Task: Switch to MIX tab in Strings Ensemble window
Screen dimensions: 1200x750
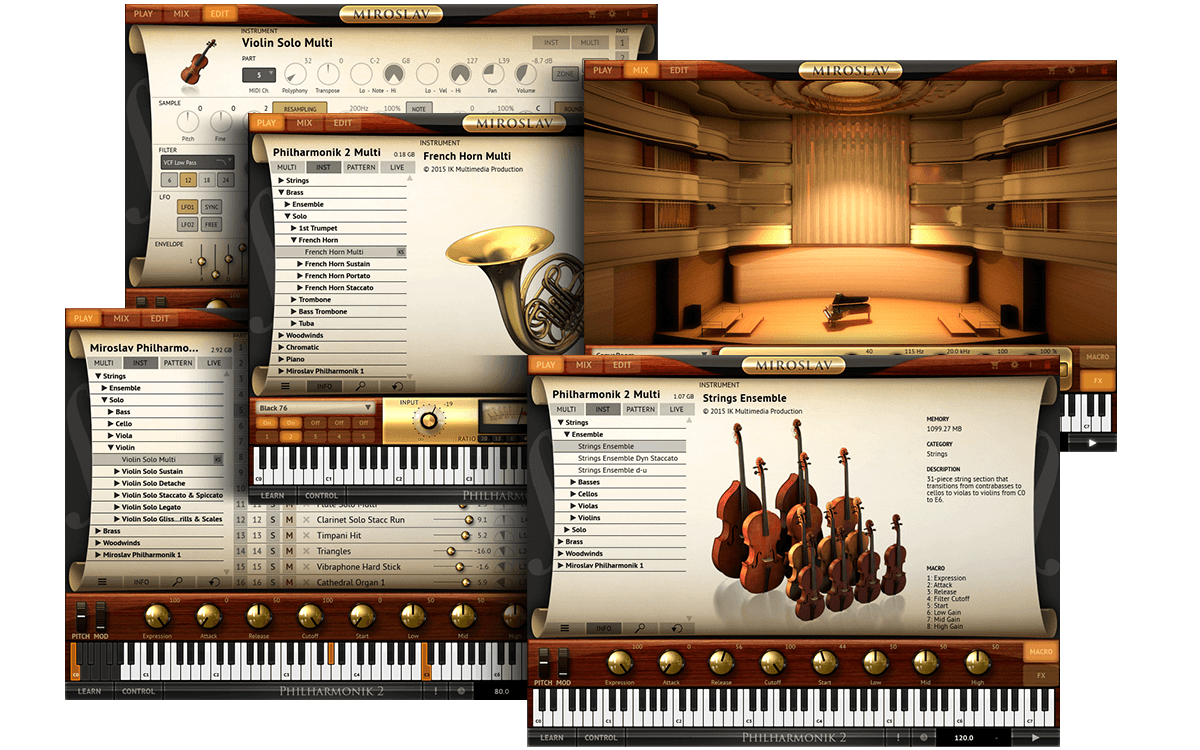Action: [584, 365]
